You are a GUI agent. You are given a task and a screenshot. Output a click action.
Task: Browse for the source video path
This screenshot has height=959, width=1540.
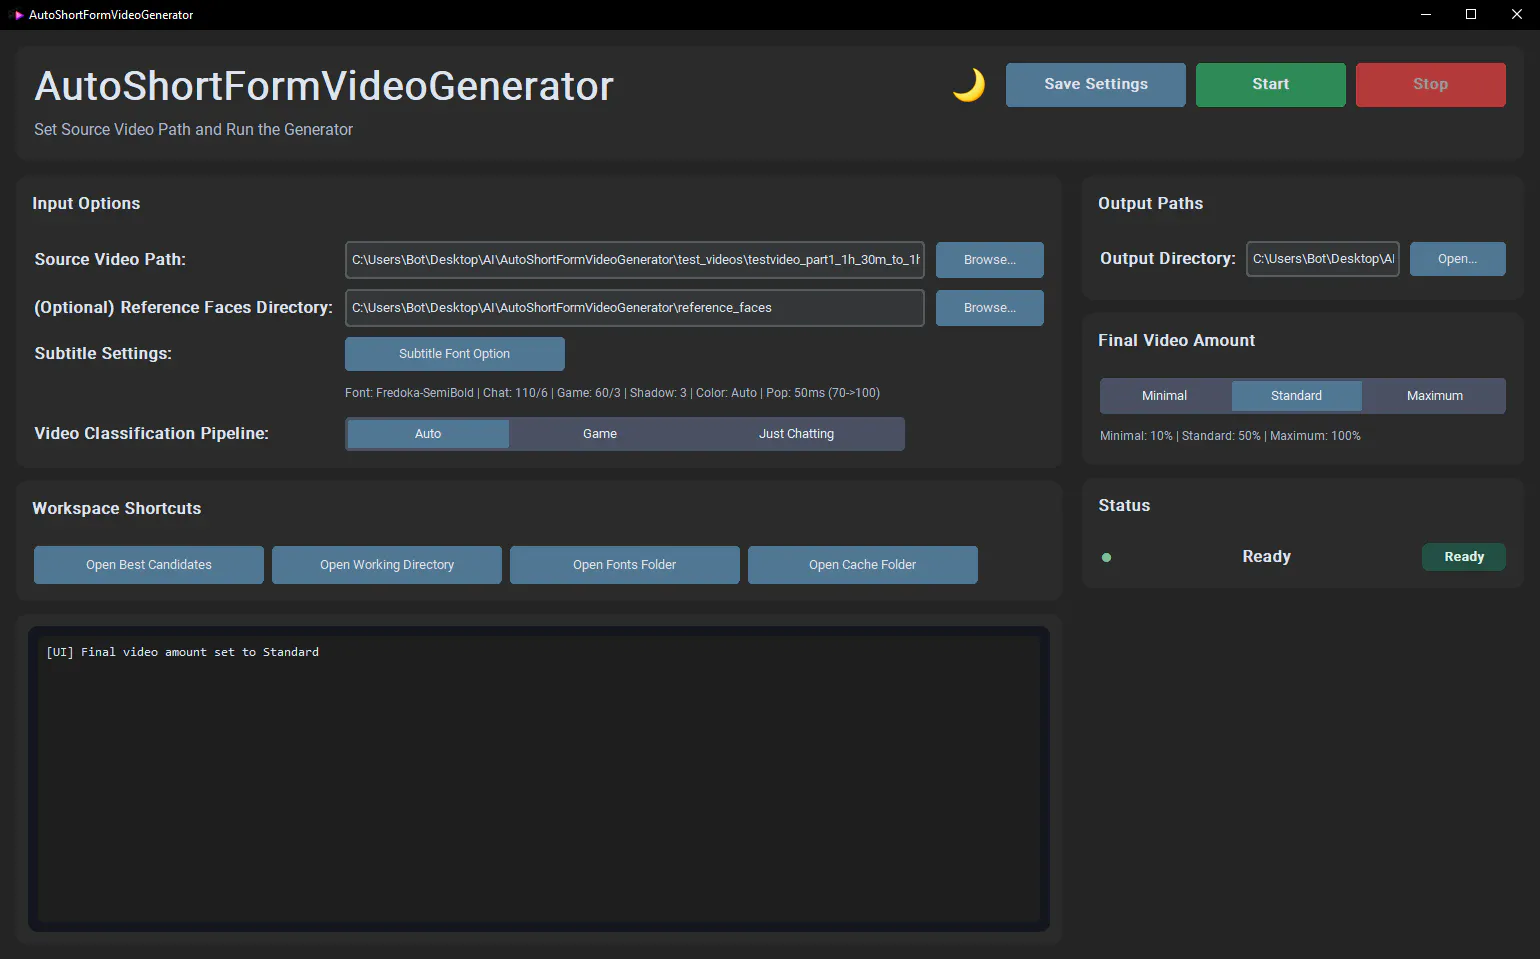(990, 260)
